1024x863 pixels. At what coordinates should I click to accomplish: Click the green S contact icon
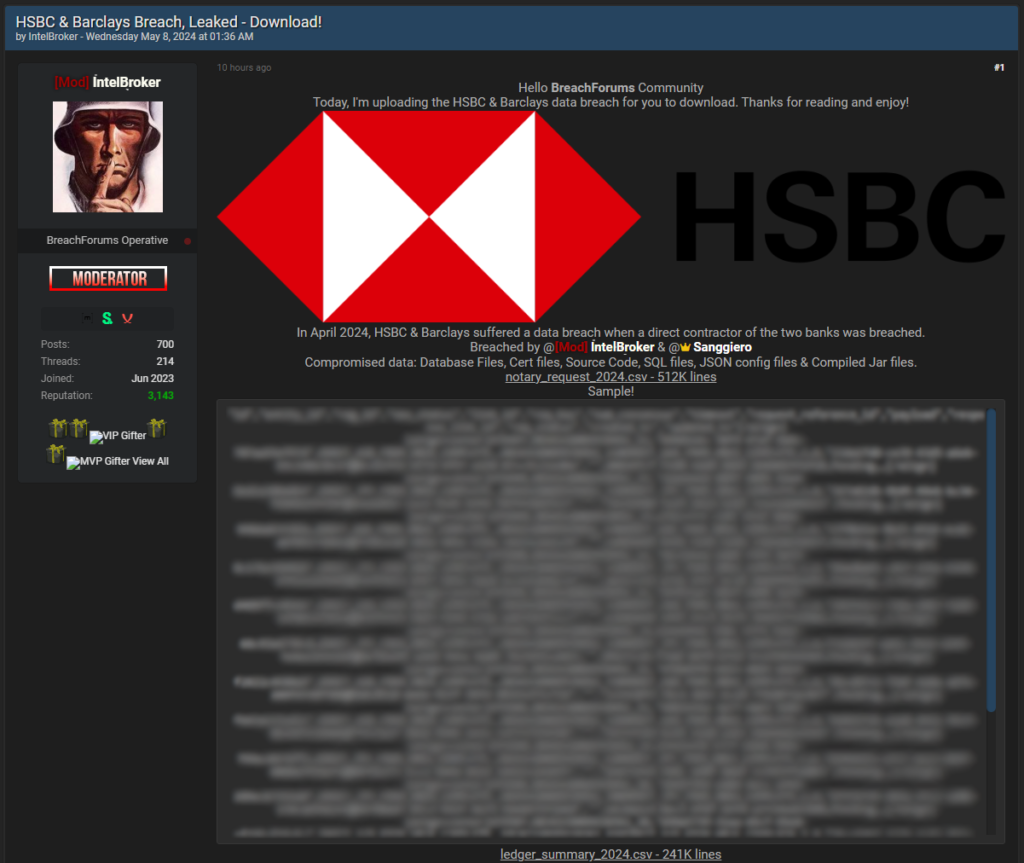coord(107,318)
